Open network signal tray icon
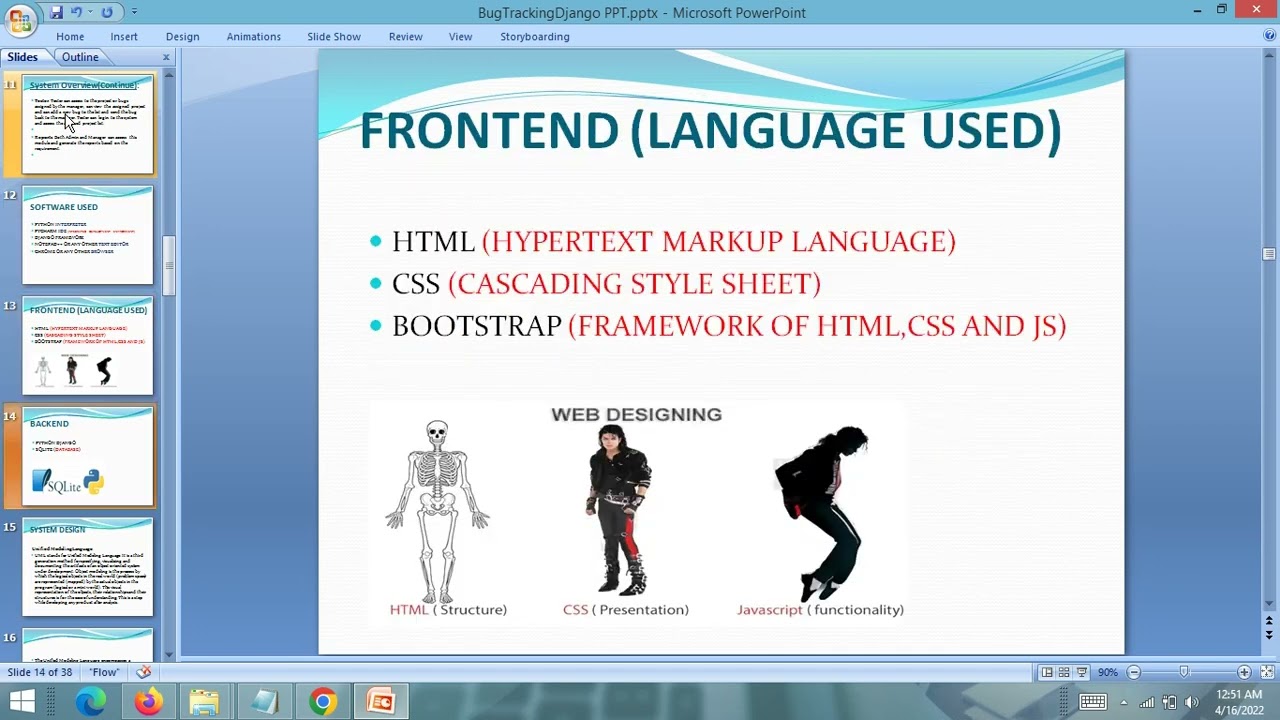Image resolution: width=1280 pixels, height=720 pixels. (1147, 702)
